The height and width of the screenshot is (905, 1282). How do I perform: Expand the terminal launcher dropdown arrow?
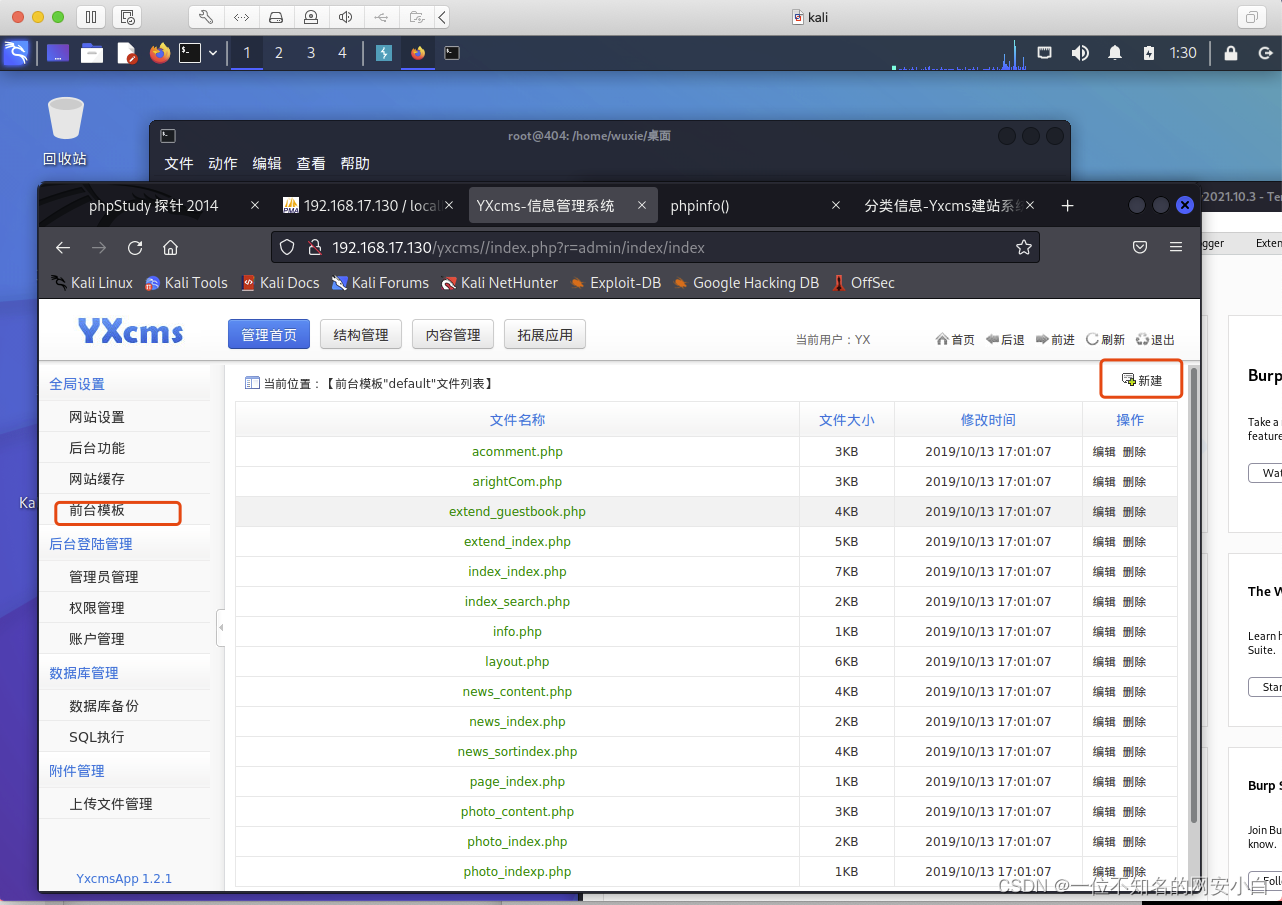[213, 53]
